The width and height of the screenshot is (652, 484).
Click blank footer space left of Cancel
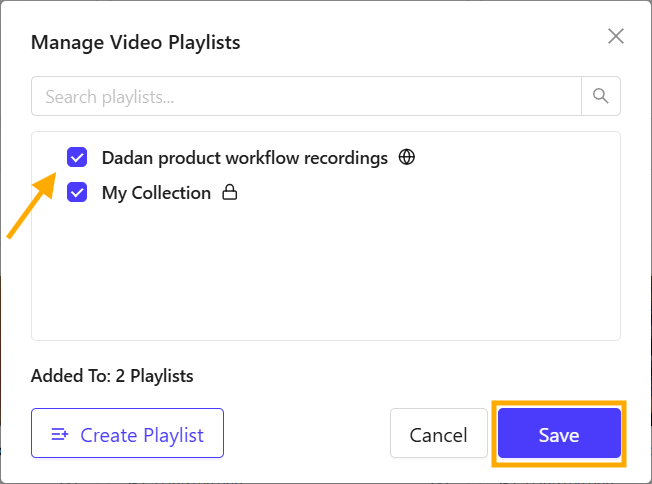[x=305, y=434]
